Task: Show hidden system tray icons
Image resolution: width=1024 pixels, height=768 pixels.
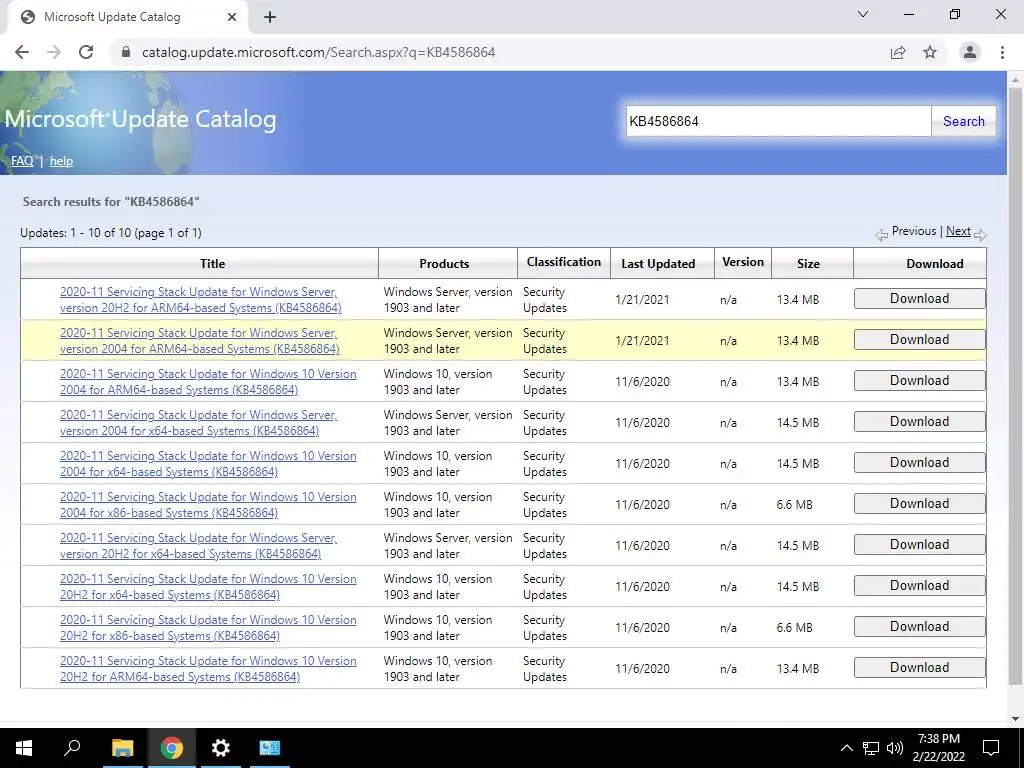Action: [x=846, y=748]
